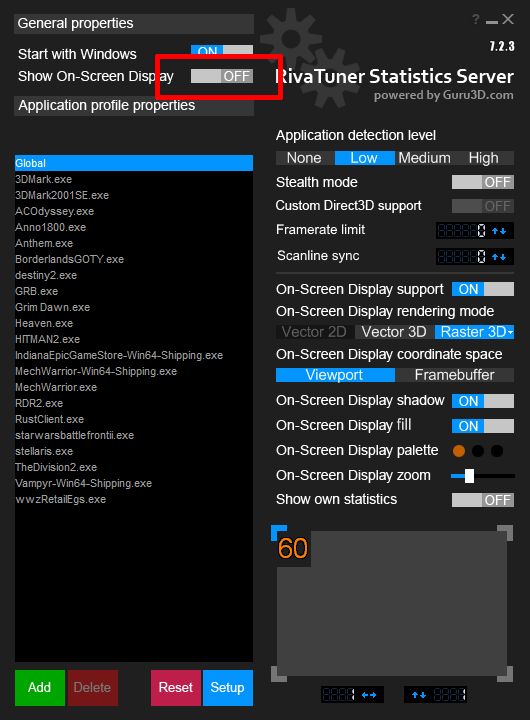Toggle Show On-Screen Display switch

pos(222,76)
